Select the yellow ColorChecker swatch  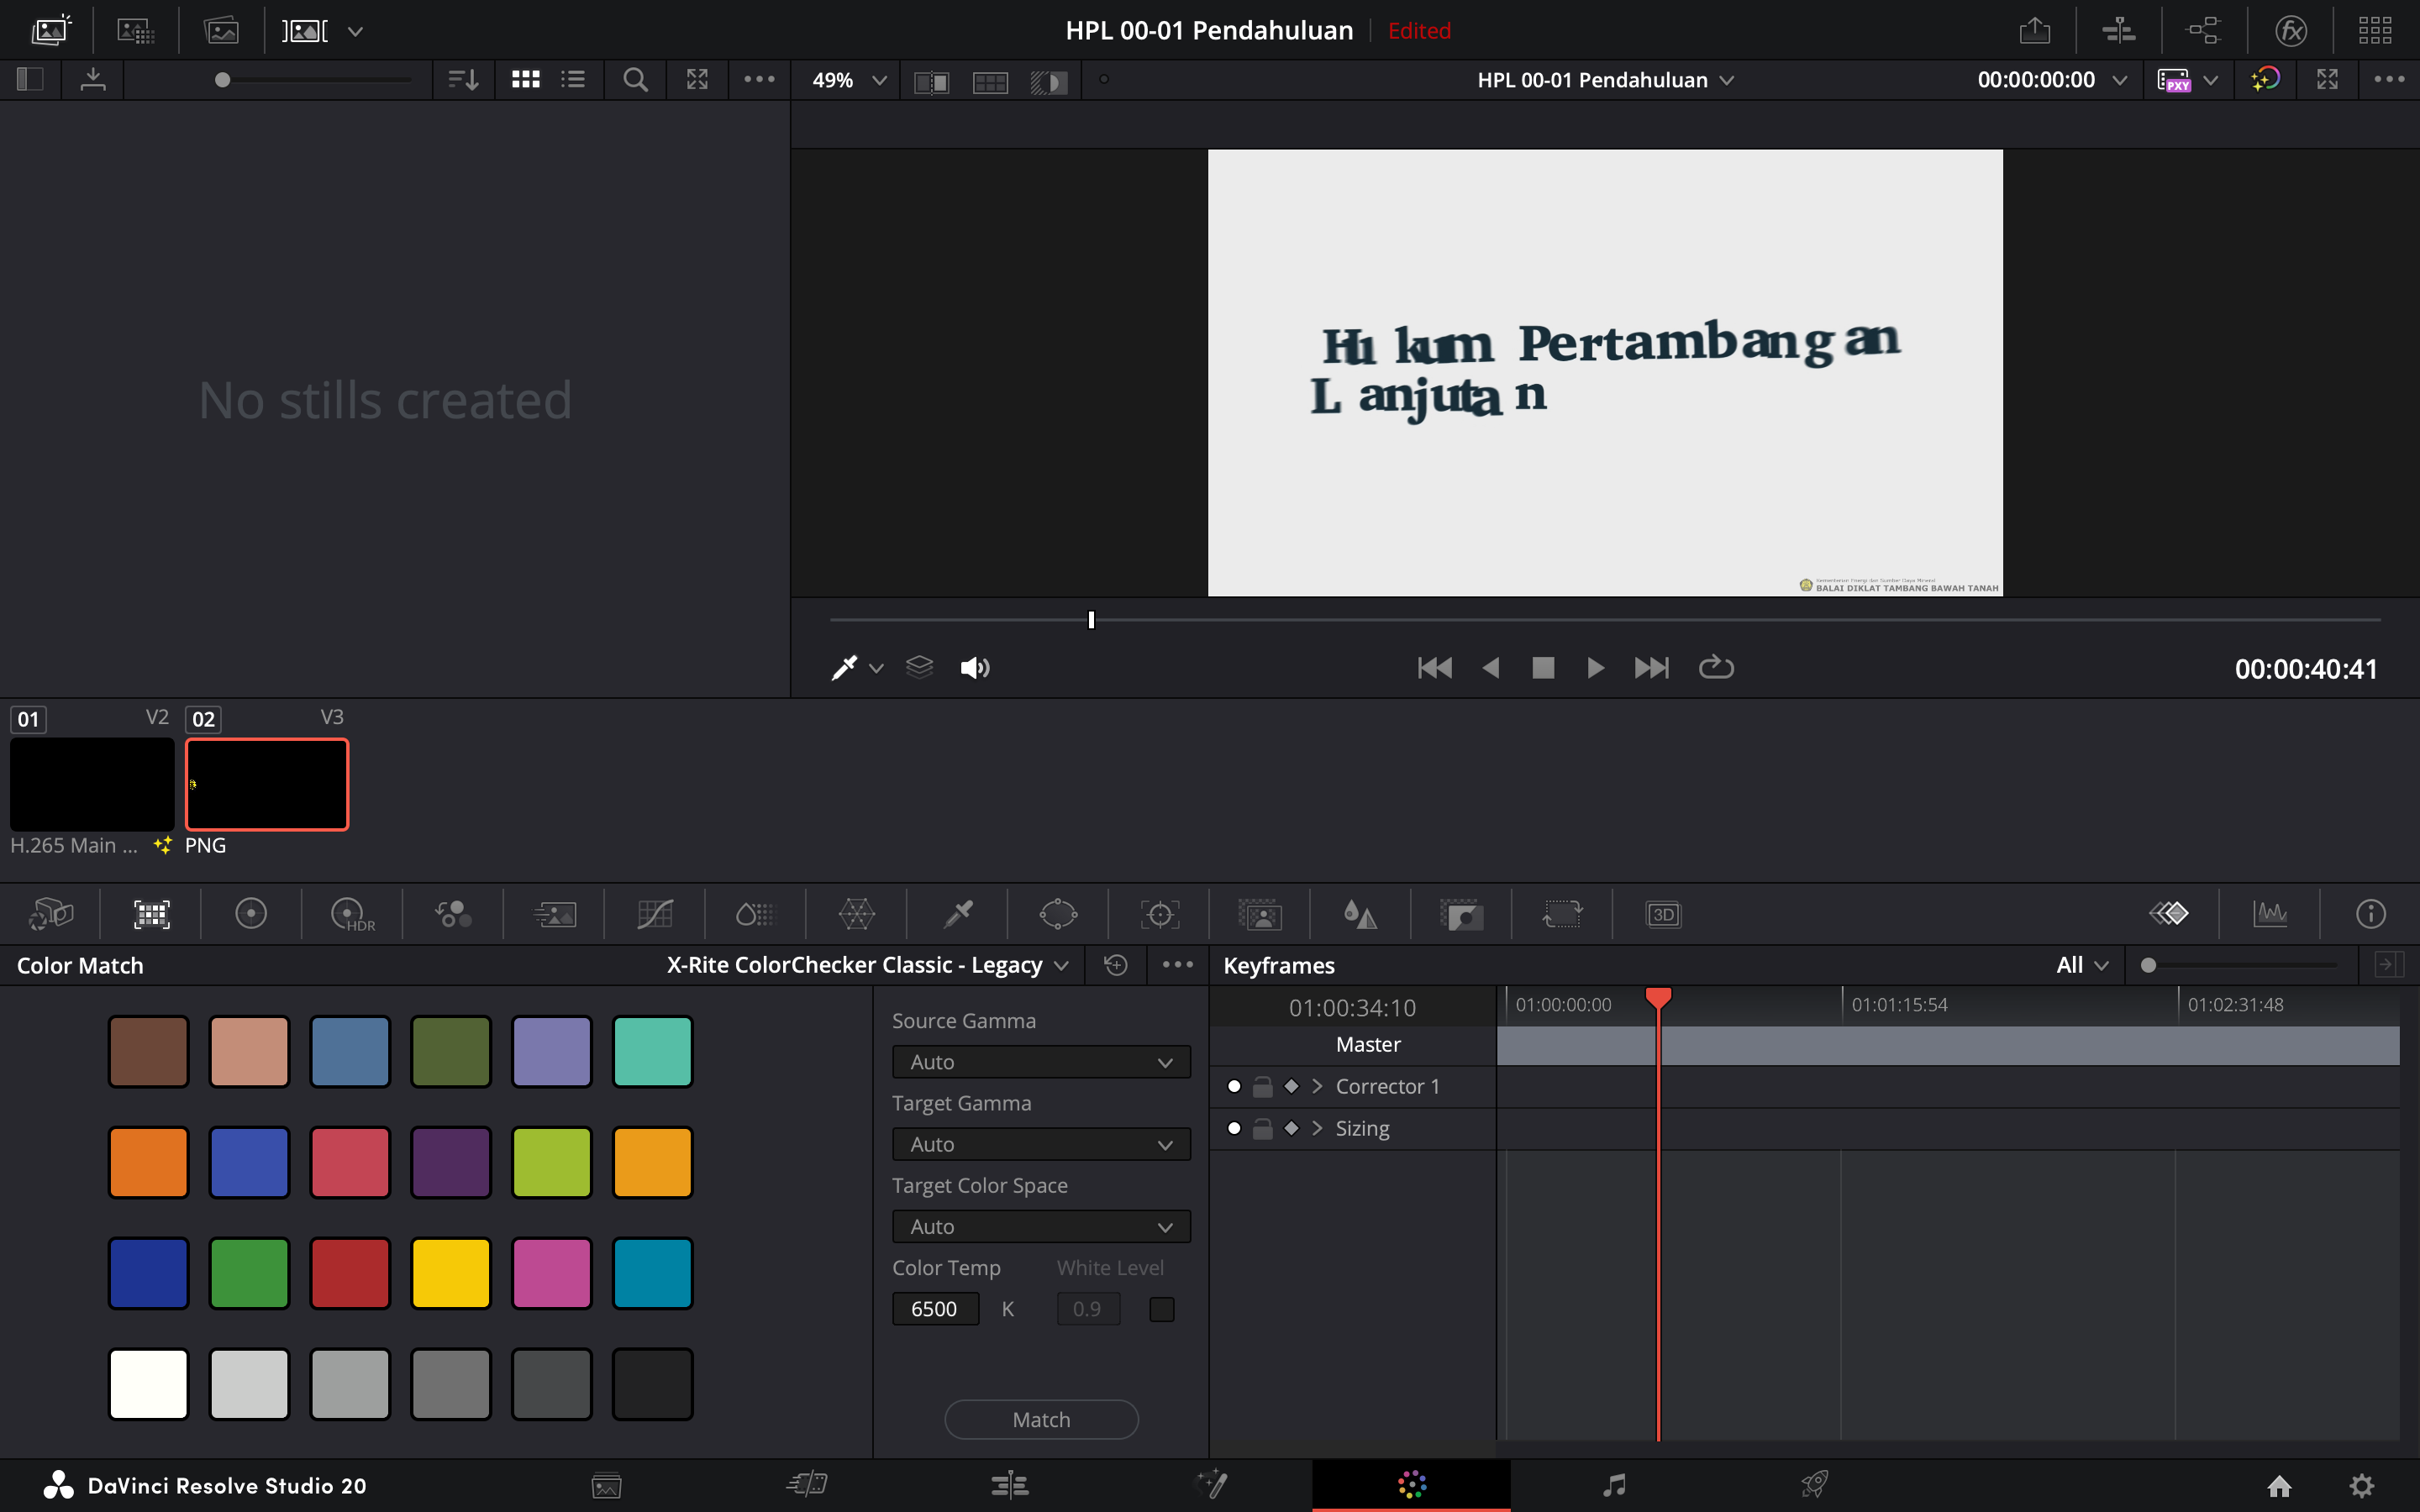[450, 1273]
